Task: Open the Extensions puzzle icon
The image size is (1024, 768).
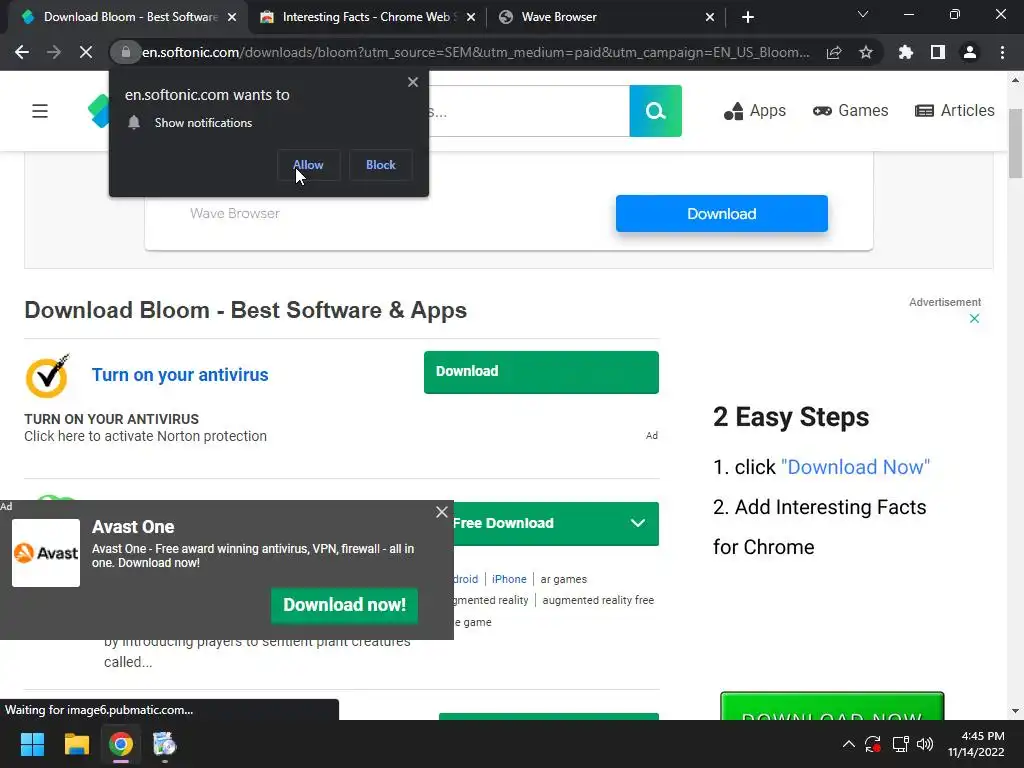Action: (x=906, y=52)
